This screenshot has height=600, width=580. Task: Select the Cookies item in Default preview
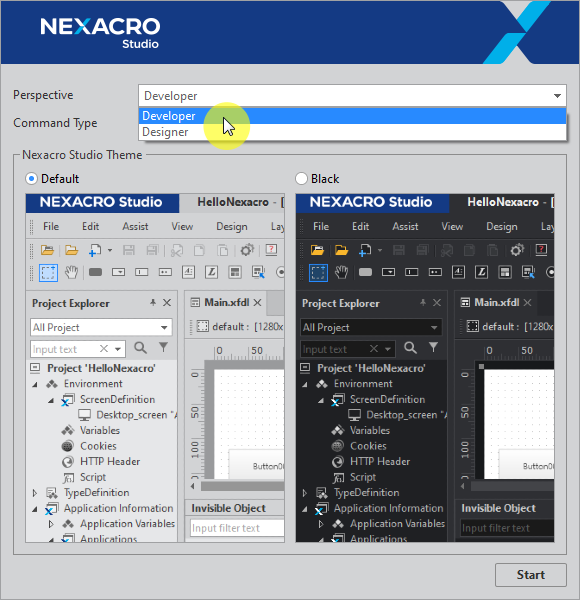[98, 446]
